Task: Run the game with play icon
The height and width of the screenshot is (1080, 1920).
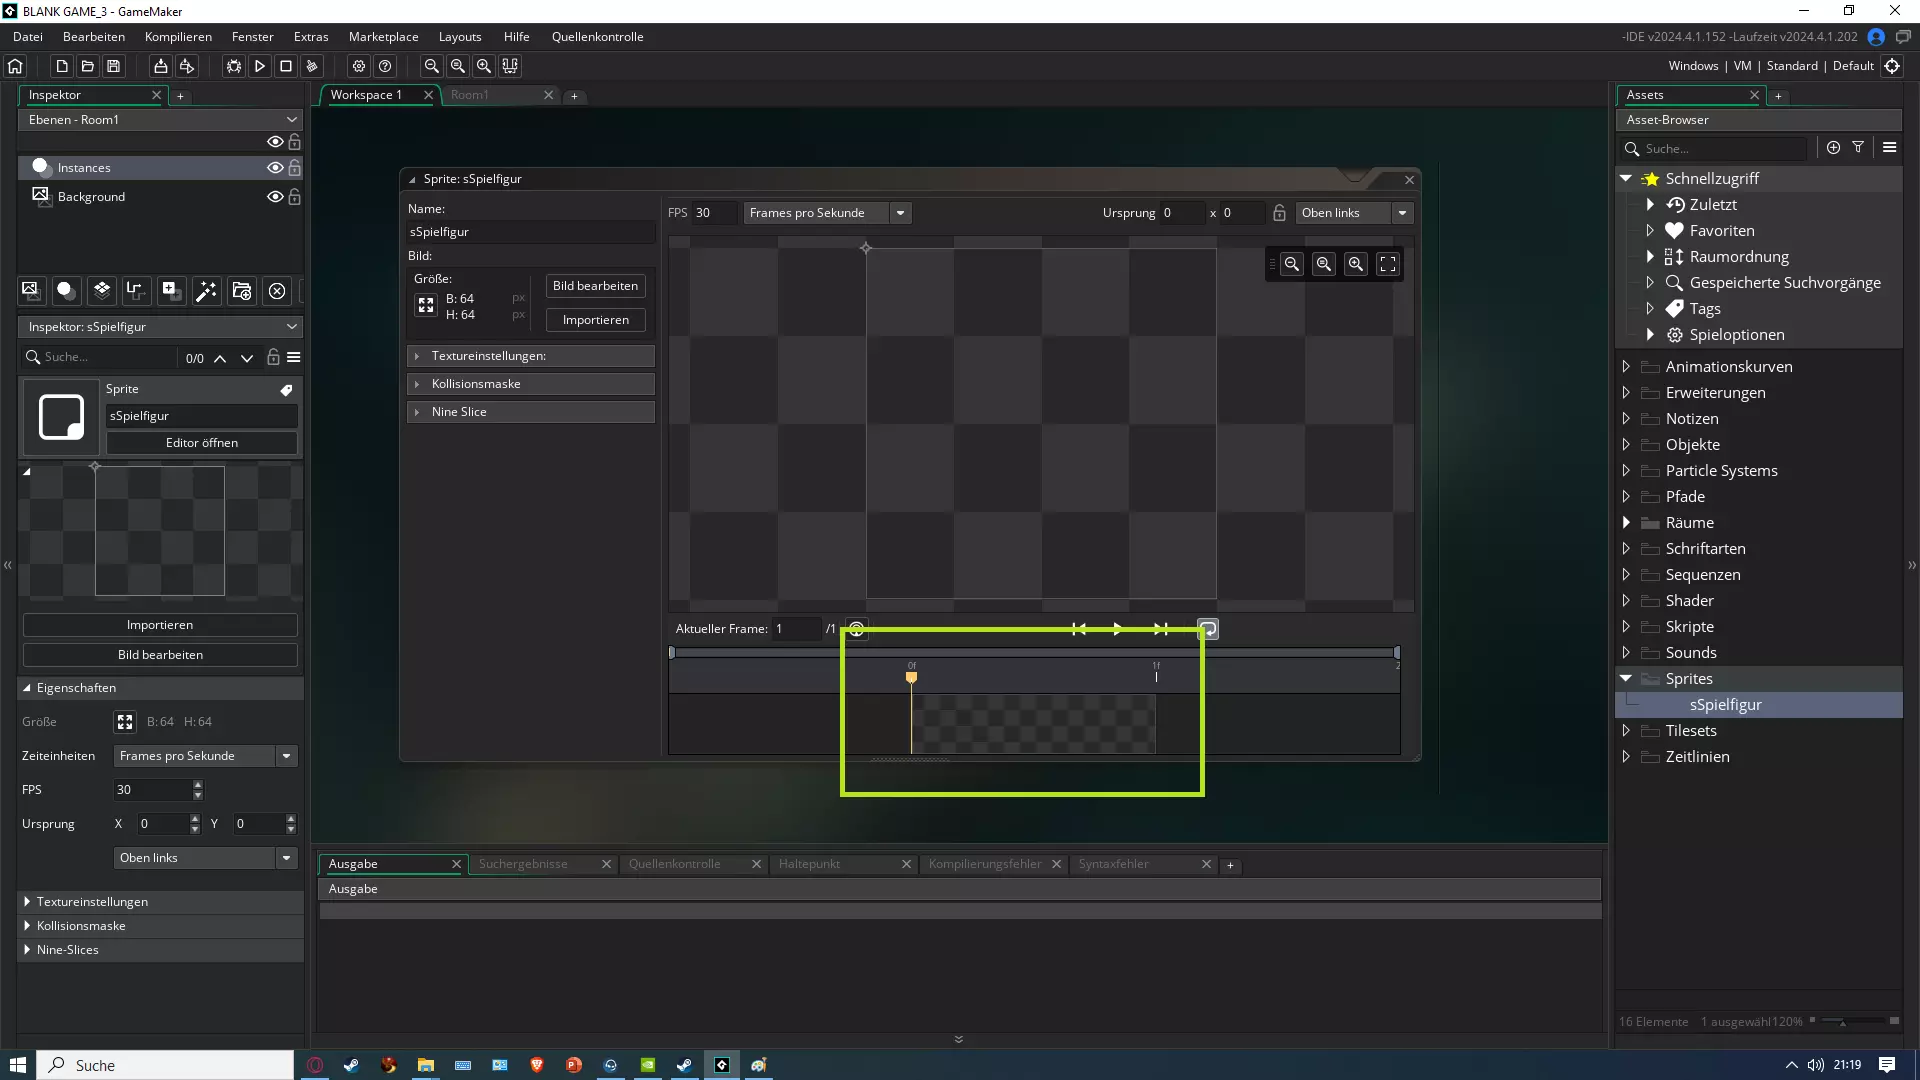Action: pos(259,66)
